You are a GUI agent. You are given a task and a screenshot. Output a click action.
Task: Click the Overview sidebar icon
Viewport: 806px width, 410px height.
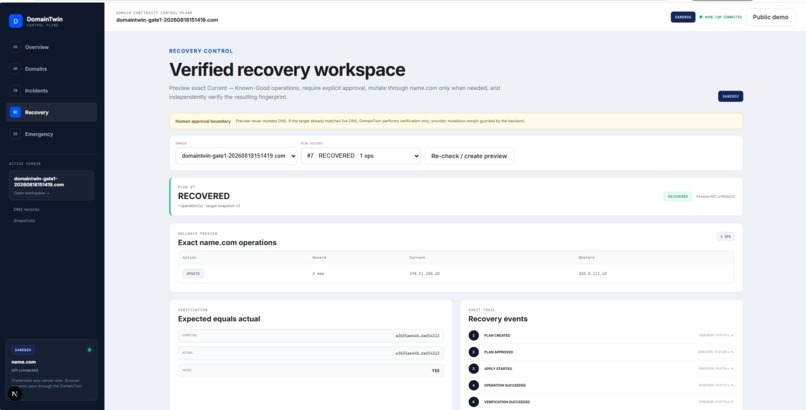(x=15, y=47)
